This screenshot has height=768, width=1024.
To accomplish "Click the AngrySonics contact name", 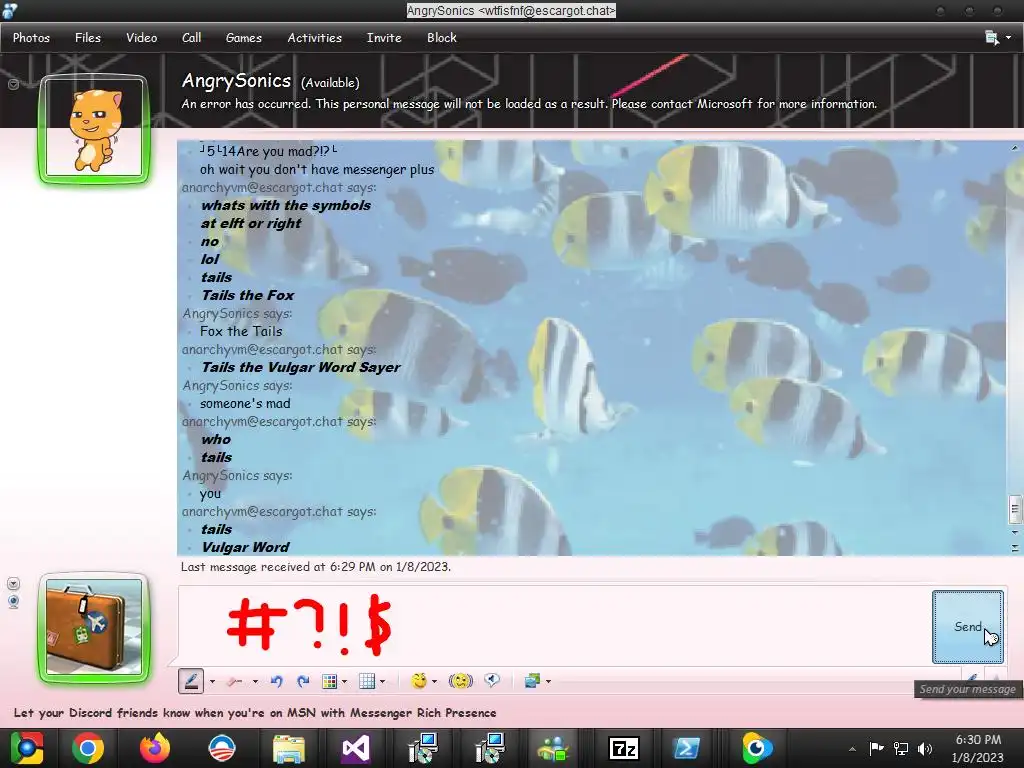I will 236,81.
